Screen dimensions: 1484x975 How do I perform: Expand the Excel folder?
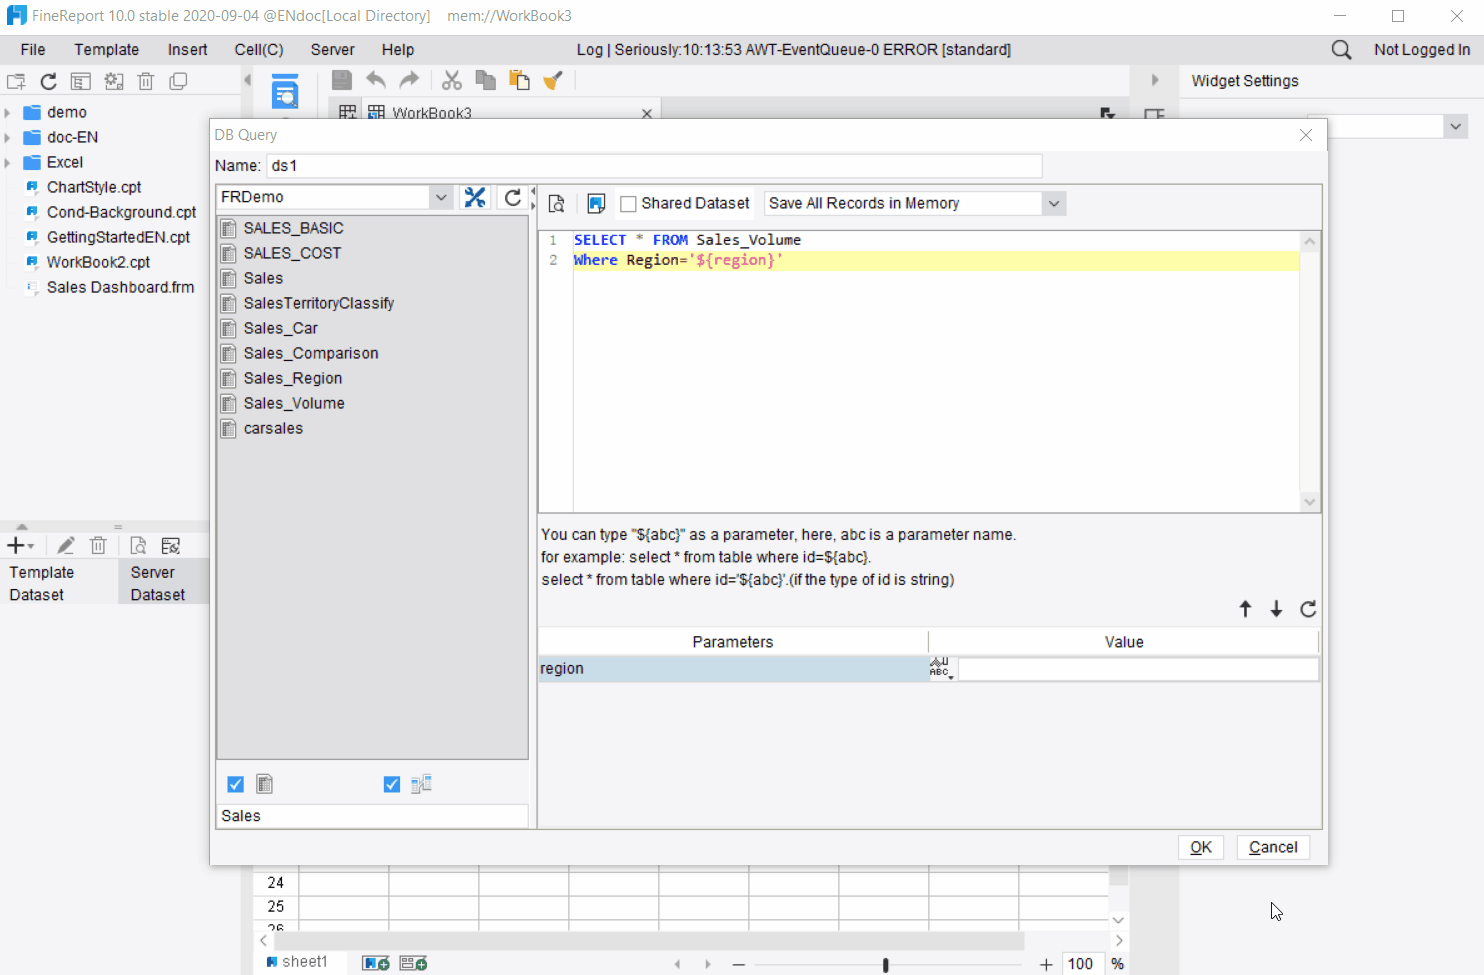pyautogui.click(x=8, y=162)
